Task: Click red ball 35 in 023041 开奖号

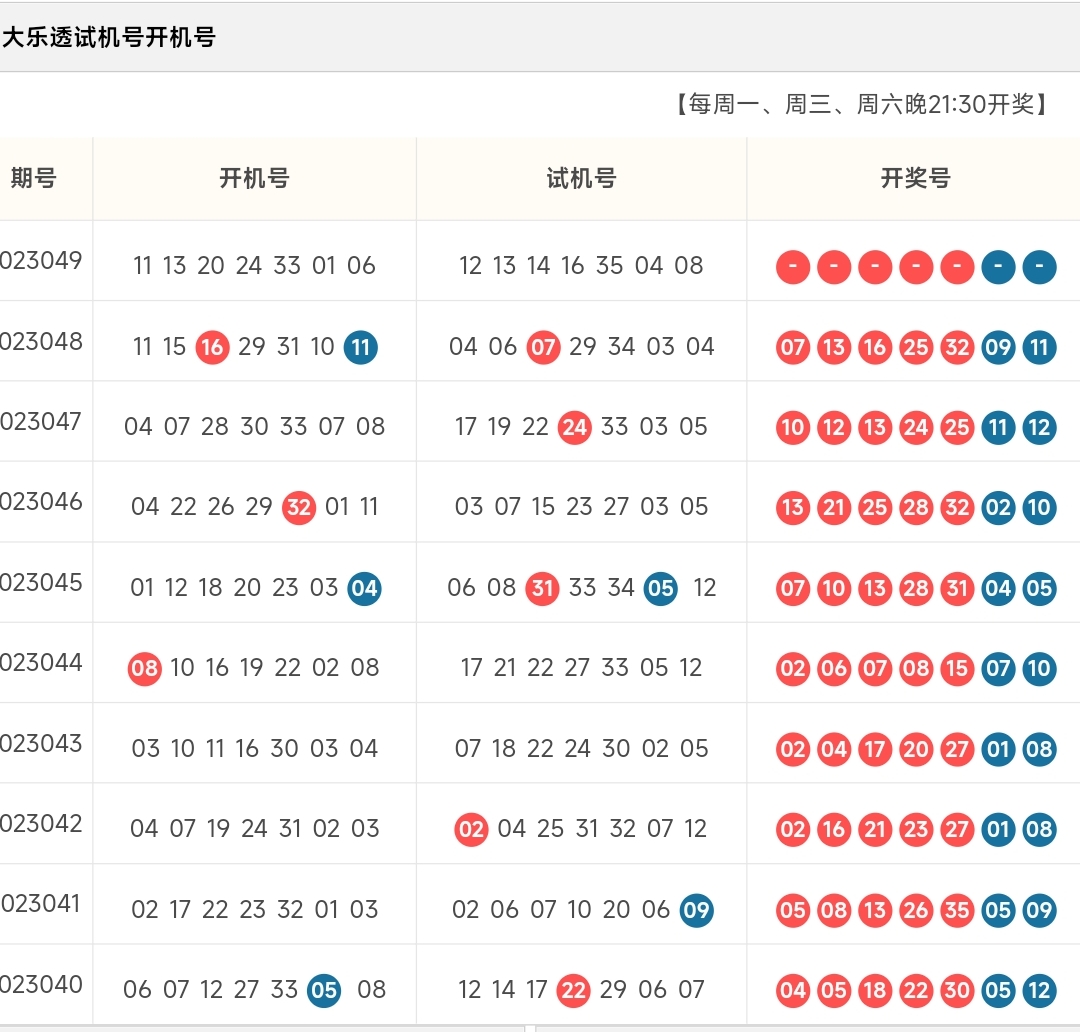Action: (957, 910)
